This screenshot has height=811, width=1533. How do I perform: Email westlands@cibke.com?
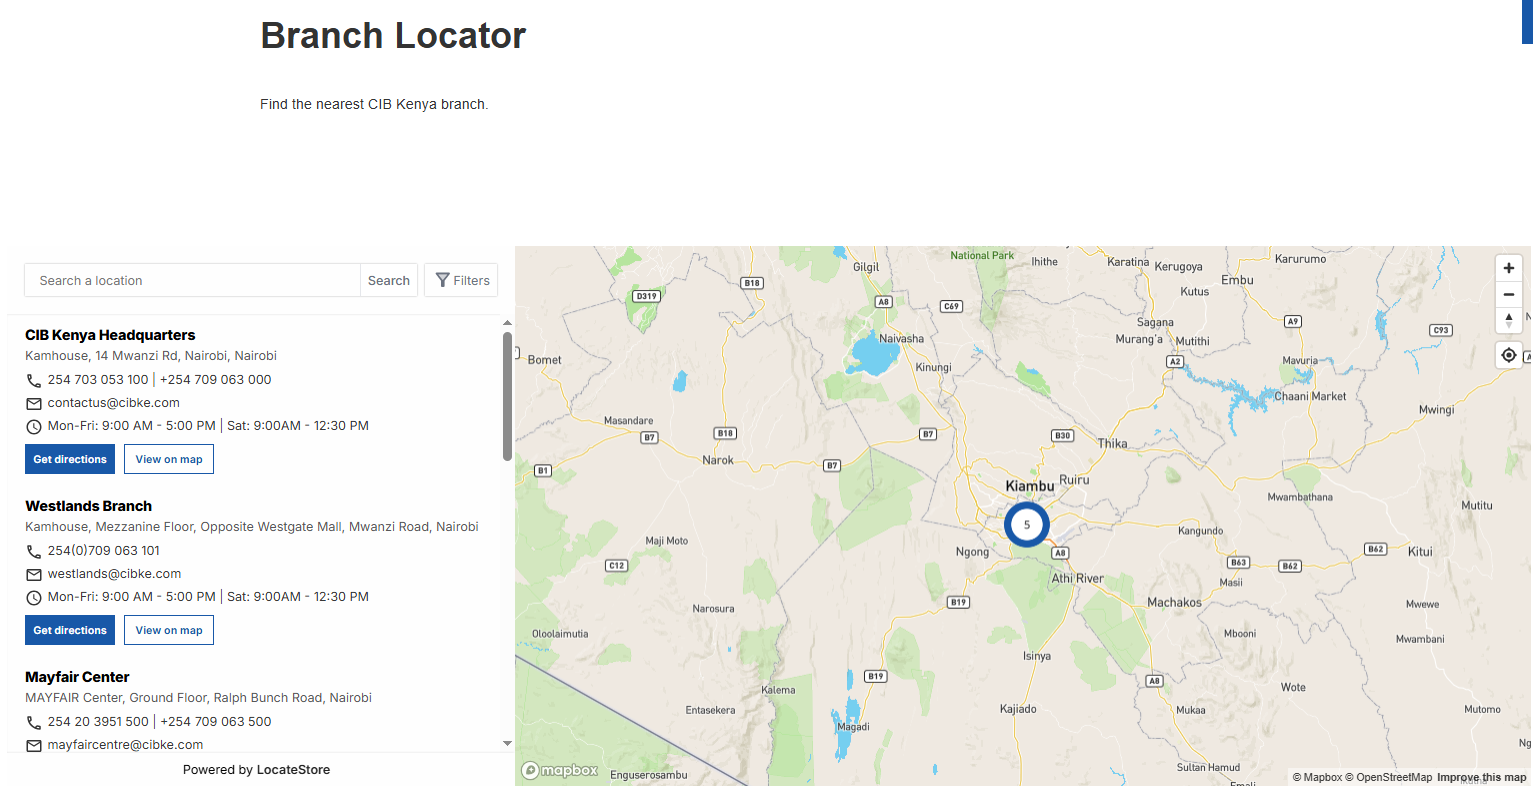pos(114,574)
